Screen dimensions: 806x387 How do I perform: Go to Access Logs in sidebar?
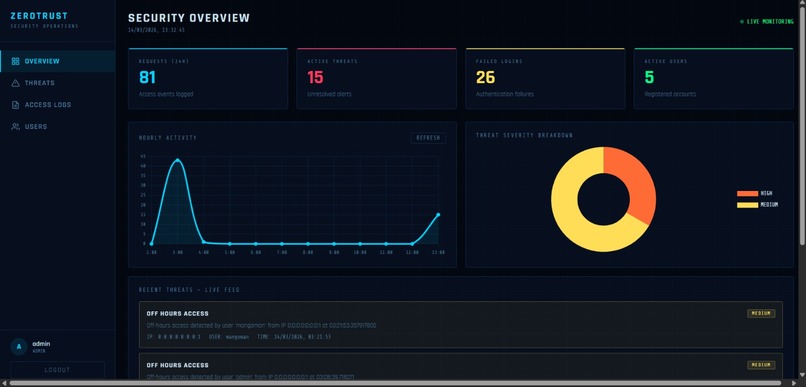tap(58, 105)
